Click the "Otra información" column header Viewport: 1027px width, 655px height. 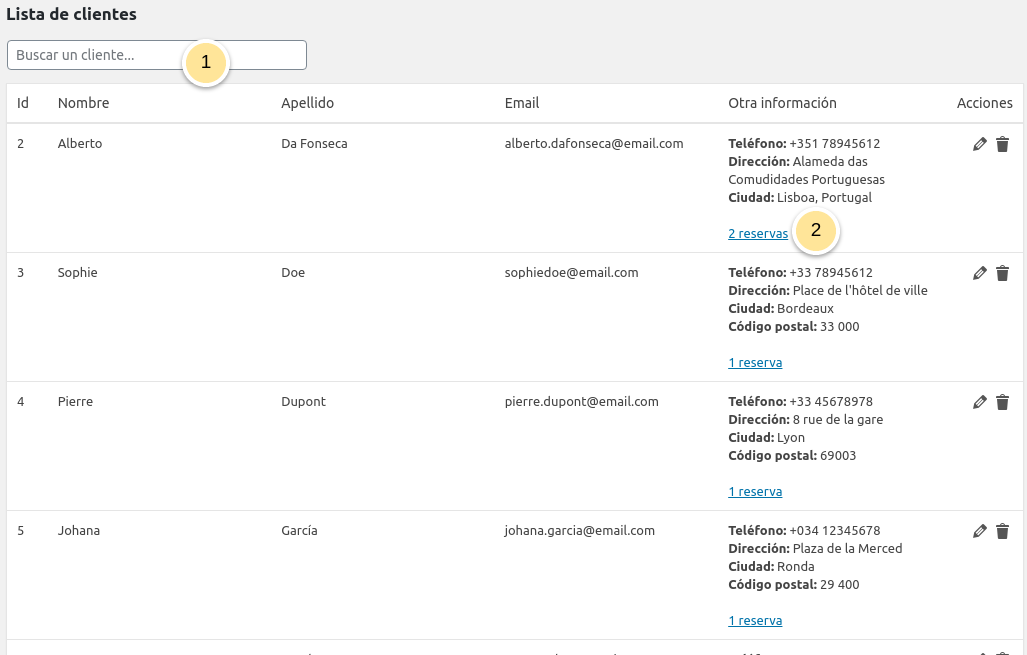(782, 103)
